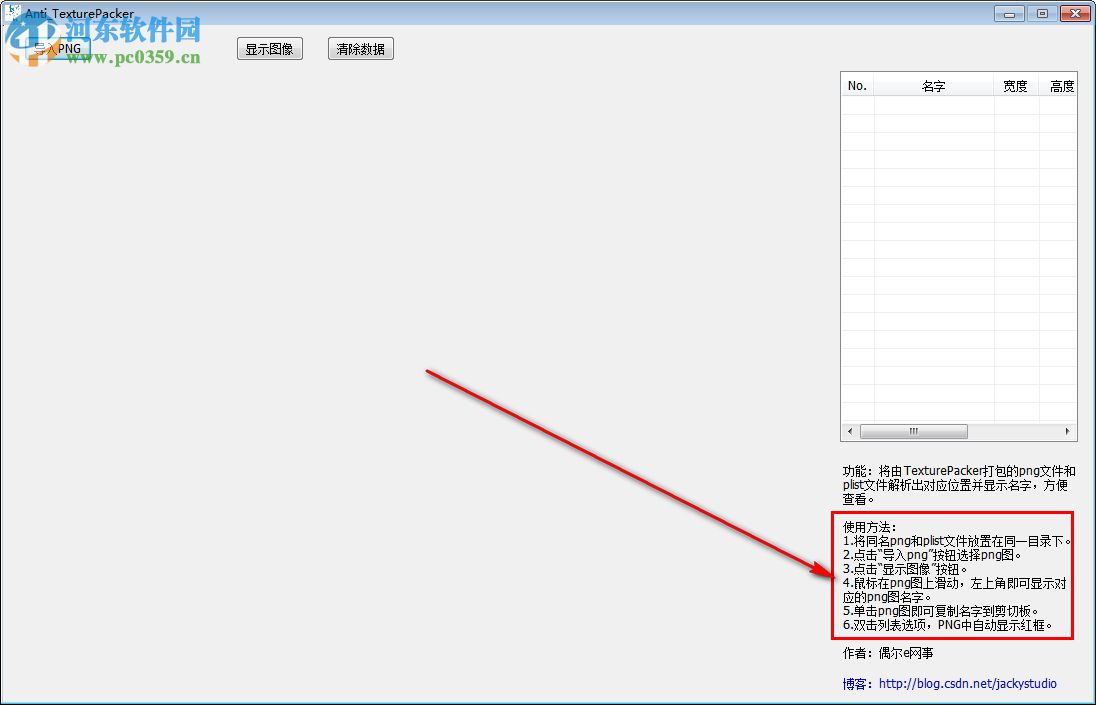Click the 名字 name column header
This screenshot has width=1096, height=705.
click(932, 85)
